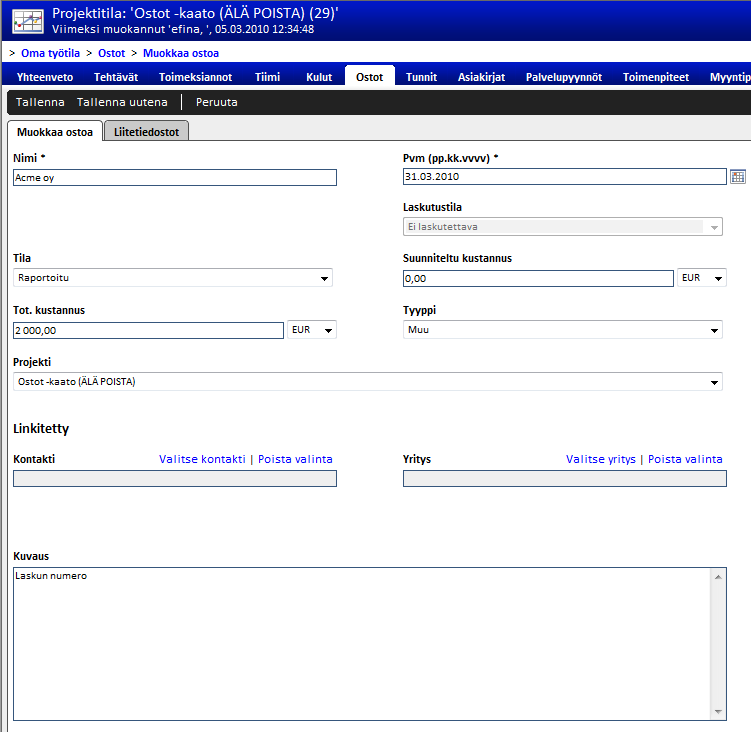The width and height of the screenshot is (751, 732).
Task: Click Tallenna uutena to save as new
Action: point(122,102)
